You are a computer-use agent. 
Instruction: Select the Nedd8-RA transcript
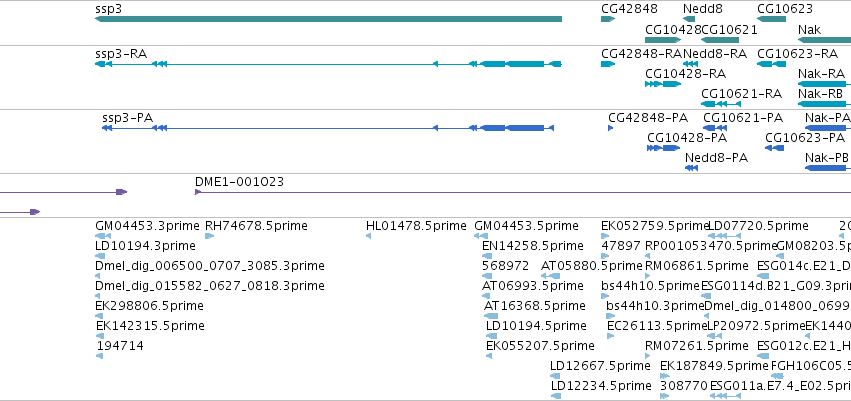[690, 64]
